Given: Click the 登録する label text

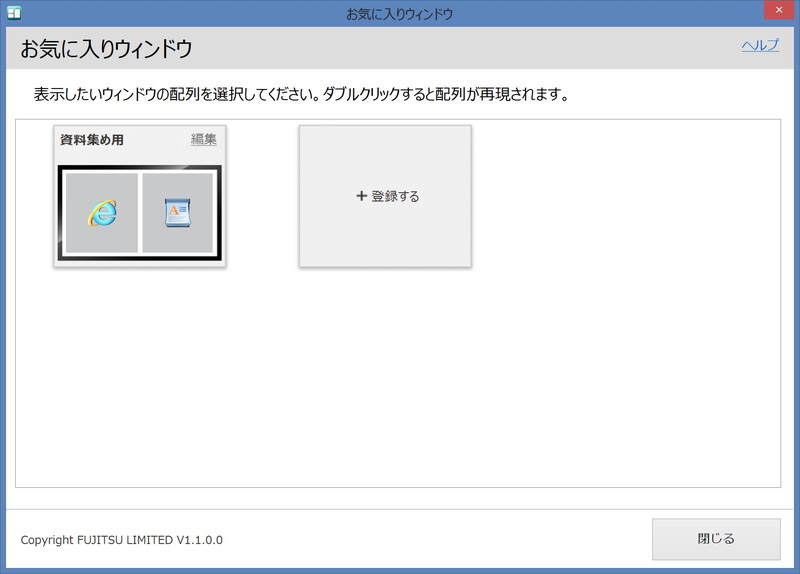Looking at the screenshot, I should (395, 196).
